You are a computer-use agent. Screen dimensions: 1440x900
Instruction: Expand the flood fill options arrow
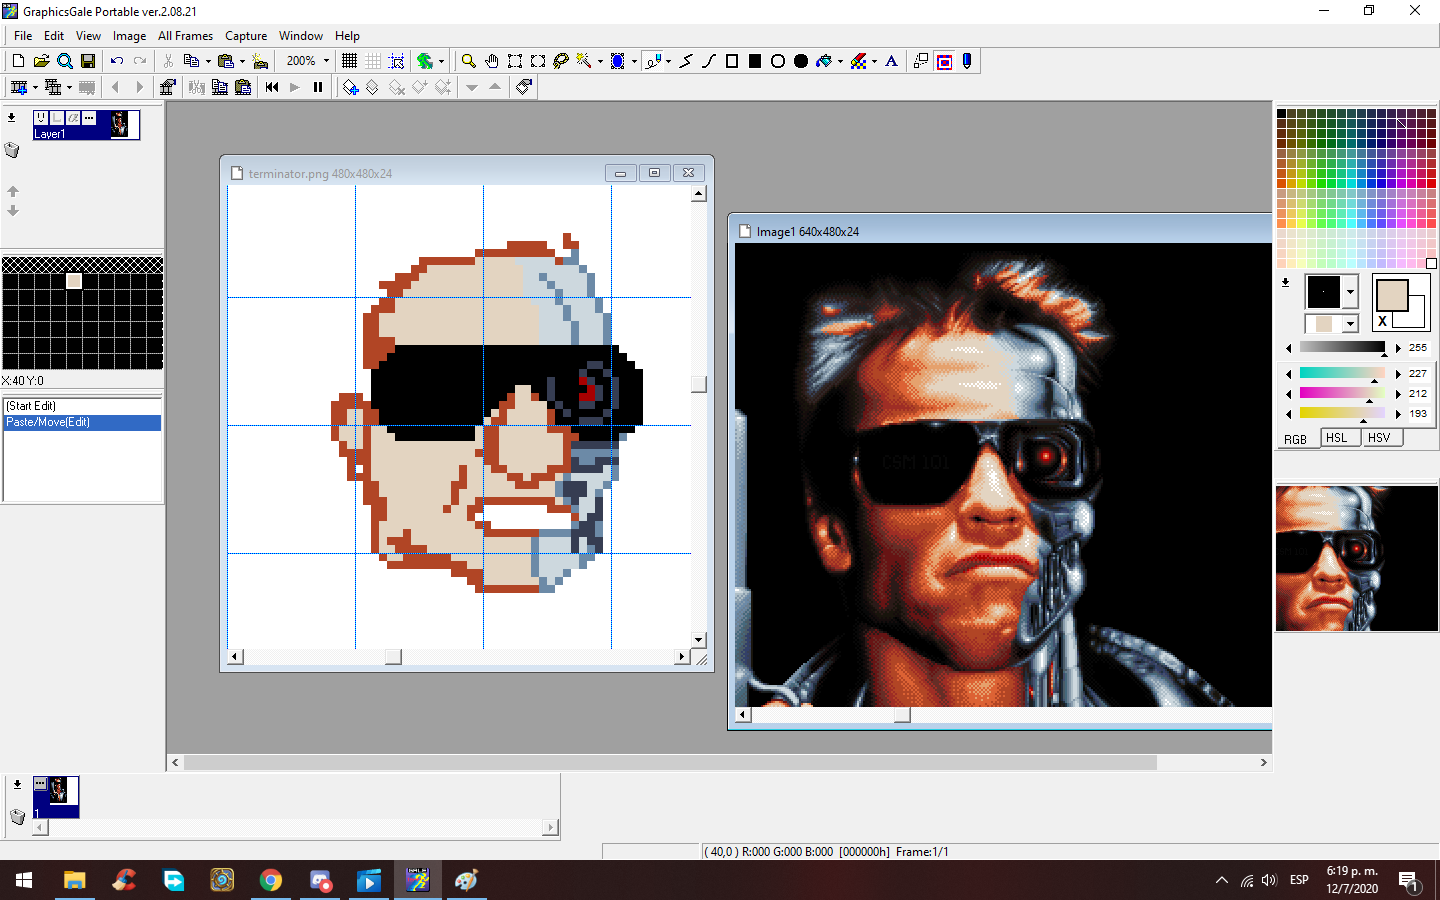point(840,61)
